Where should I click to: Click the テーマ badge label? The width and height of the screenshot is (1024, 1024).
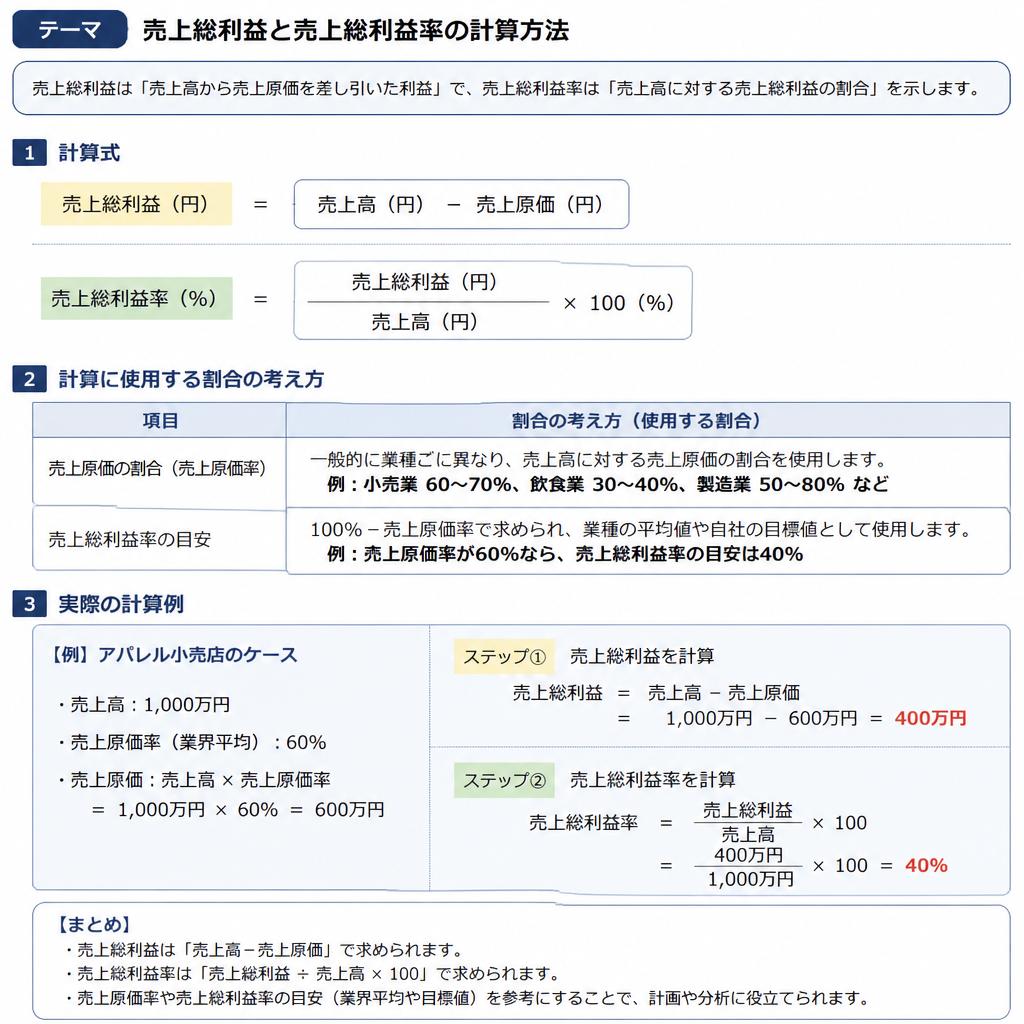[69, 29]
